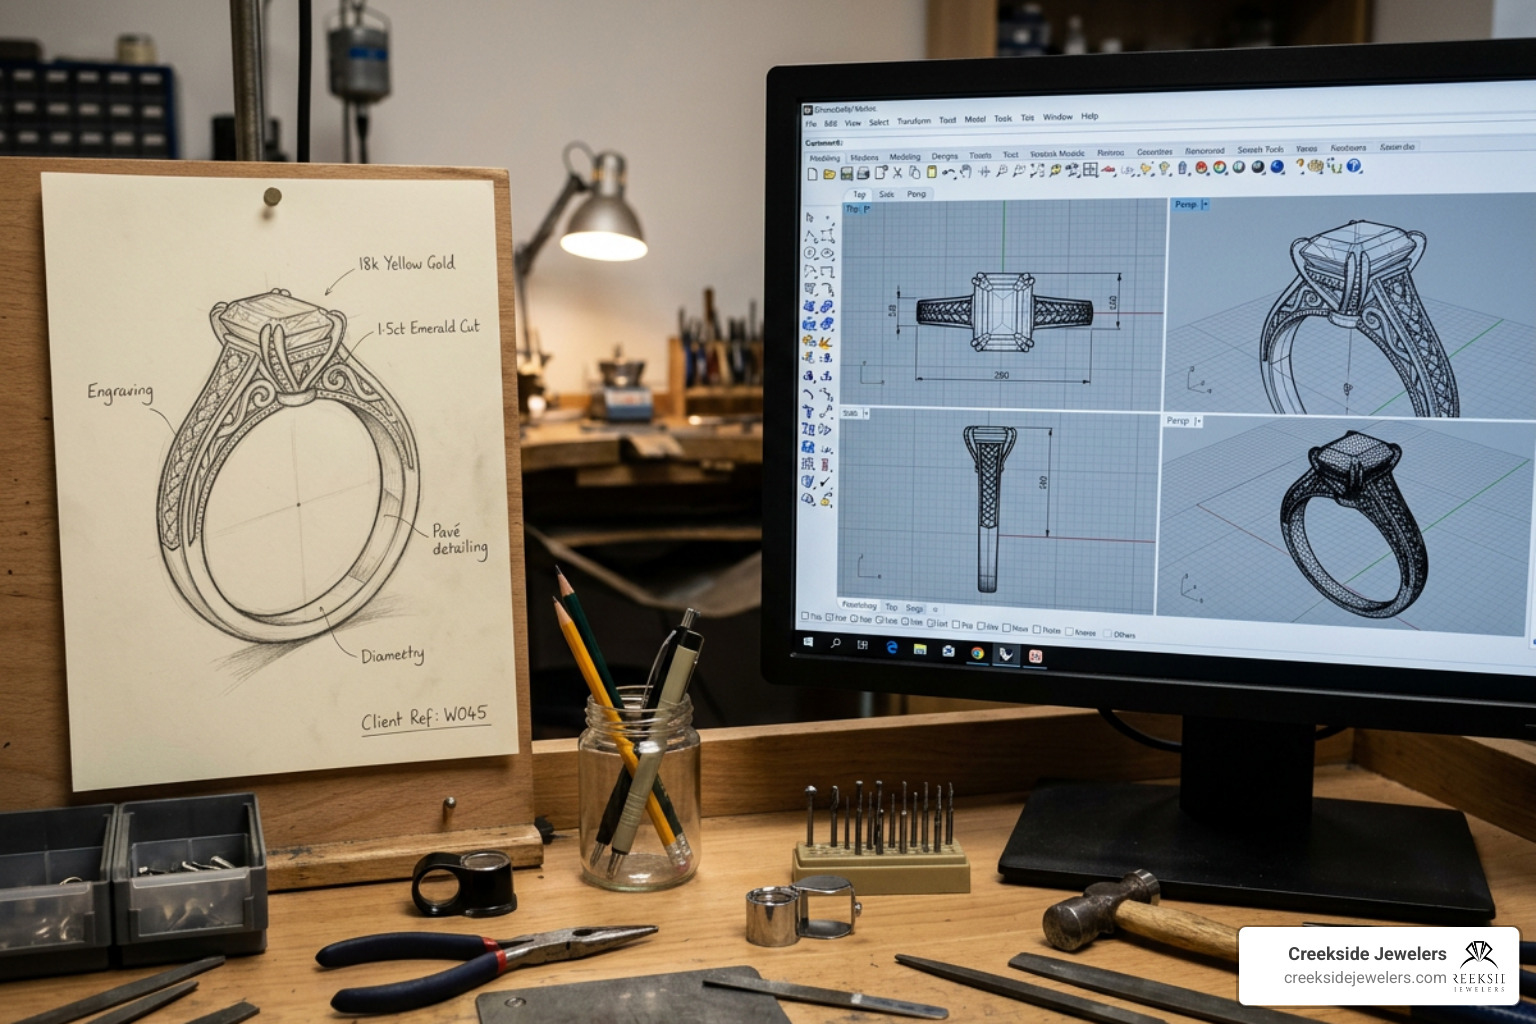
Task: Open taskbar search magnifier
Action: (836, 643)
